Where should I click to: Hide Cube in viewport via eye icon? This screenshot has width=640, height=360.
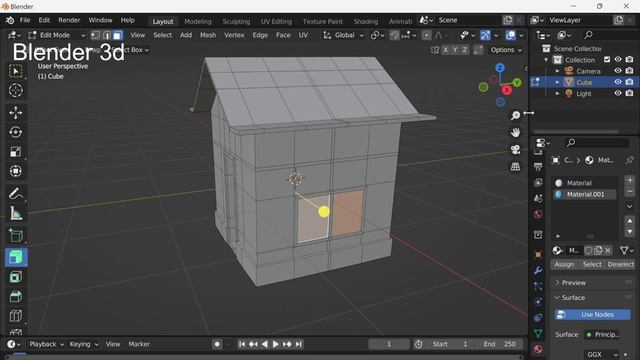pyautogui.click(x=618, y=82)
